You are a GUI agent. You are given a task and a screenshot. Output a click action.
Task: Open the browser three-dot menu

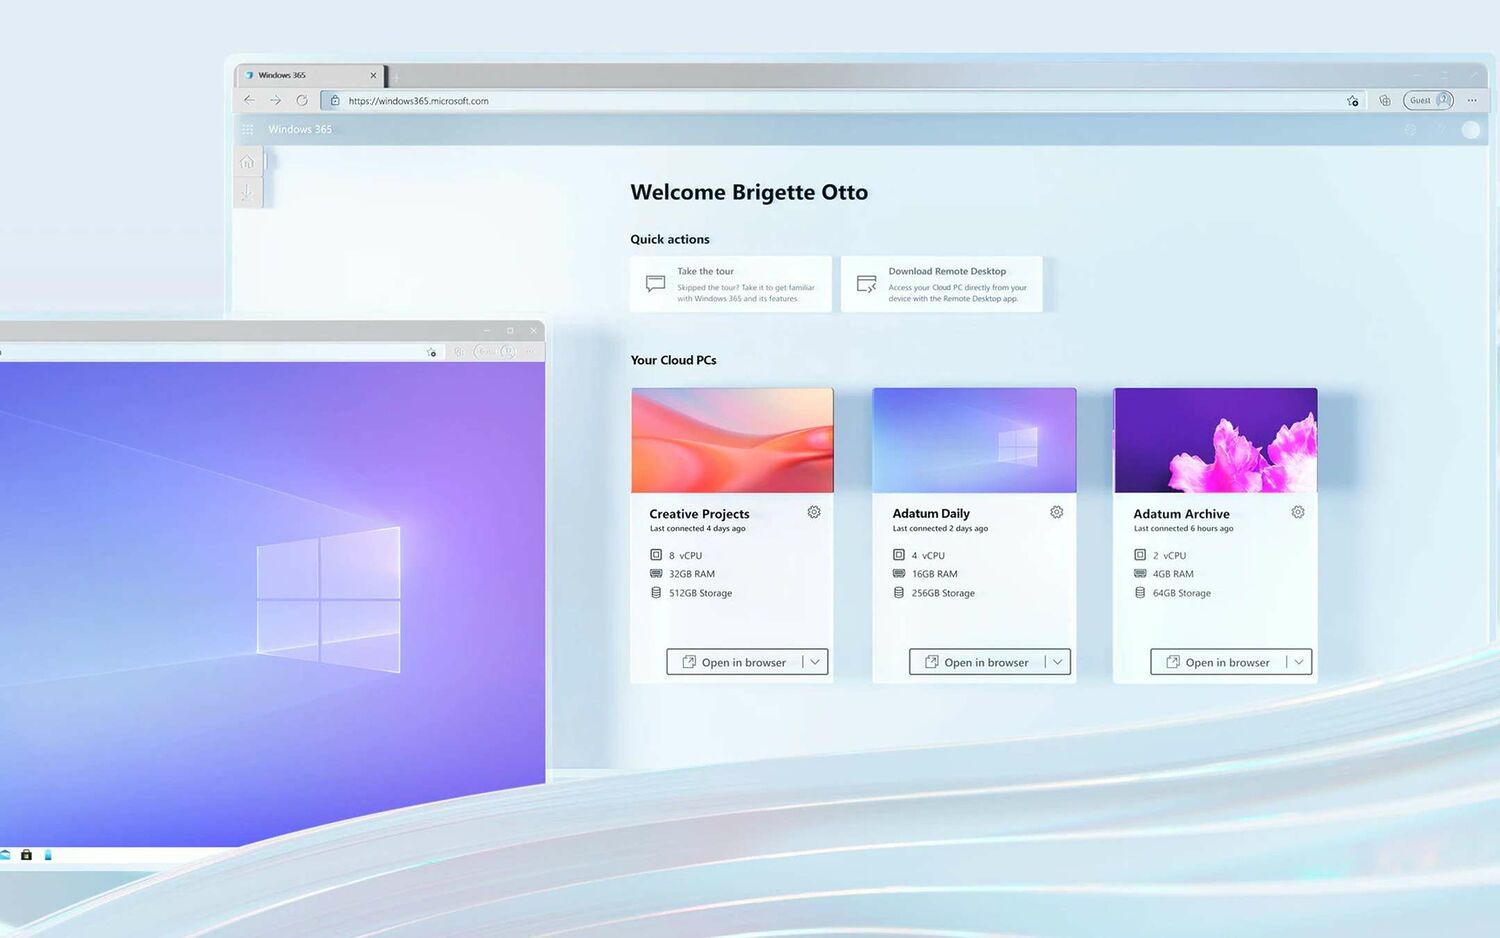tap(1472, 100)
